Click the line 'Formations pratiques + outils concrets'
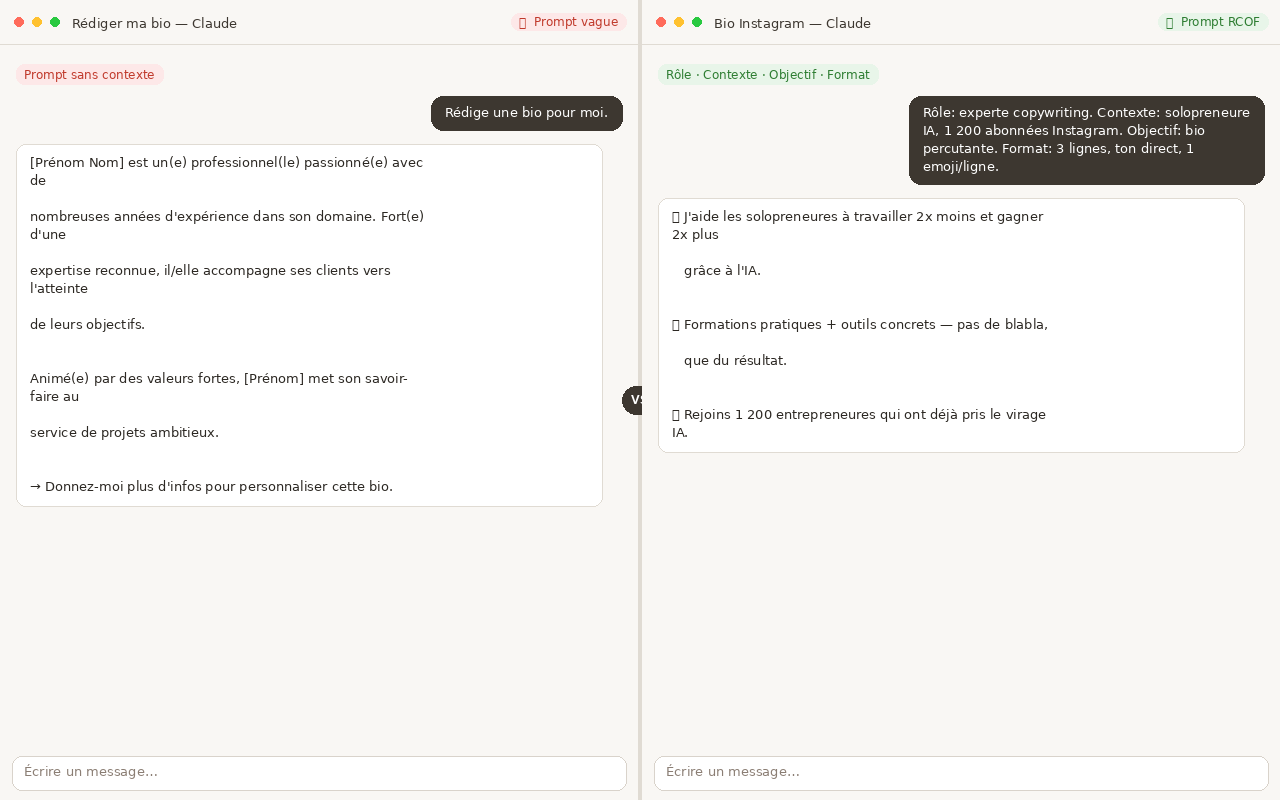 (x=860, y=325)
